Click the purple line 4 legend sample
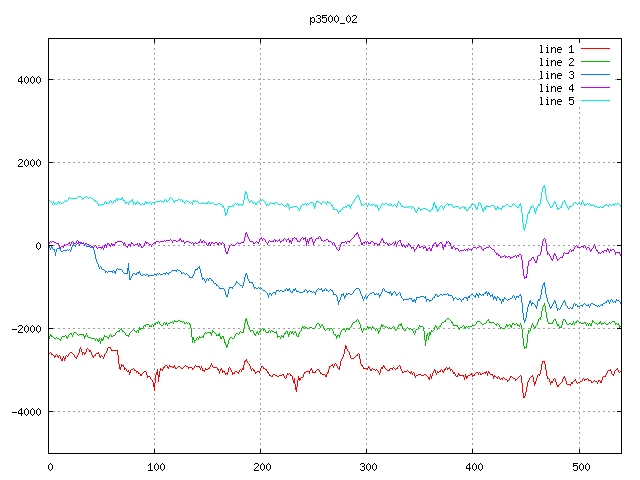The height and width of the screenshot is (480, 640). [595, 87]
